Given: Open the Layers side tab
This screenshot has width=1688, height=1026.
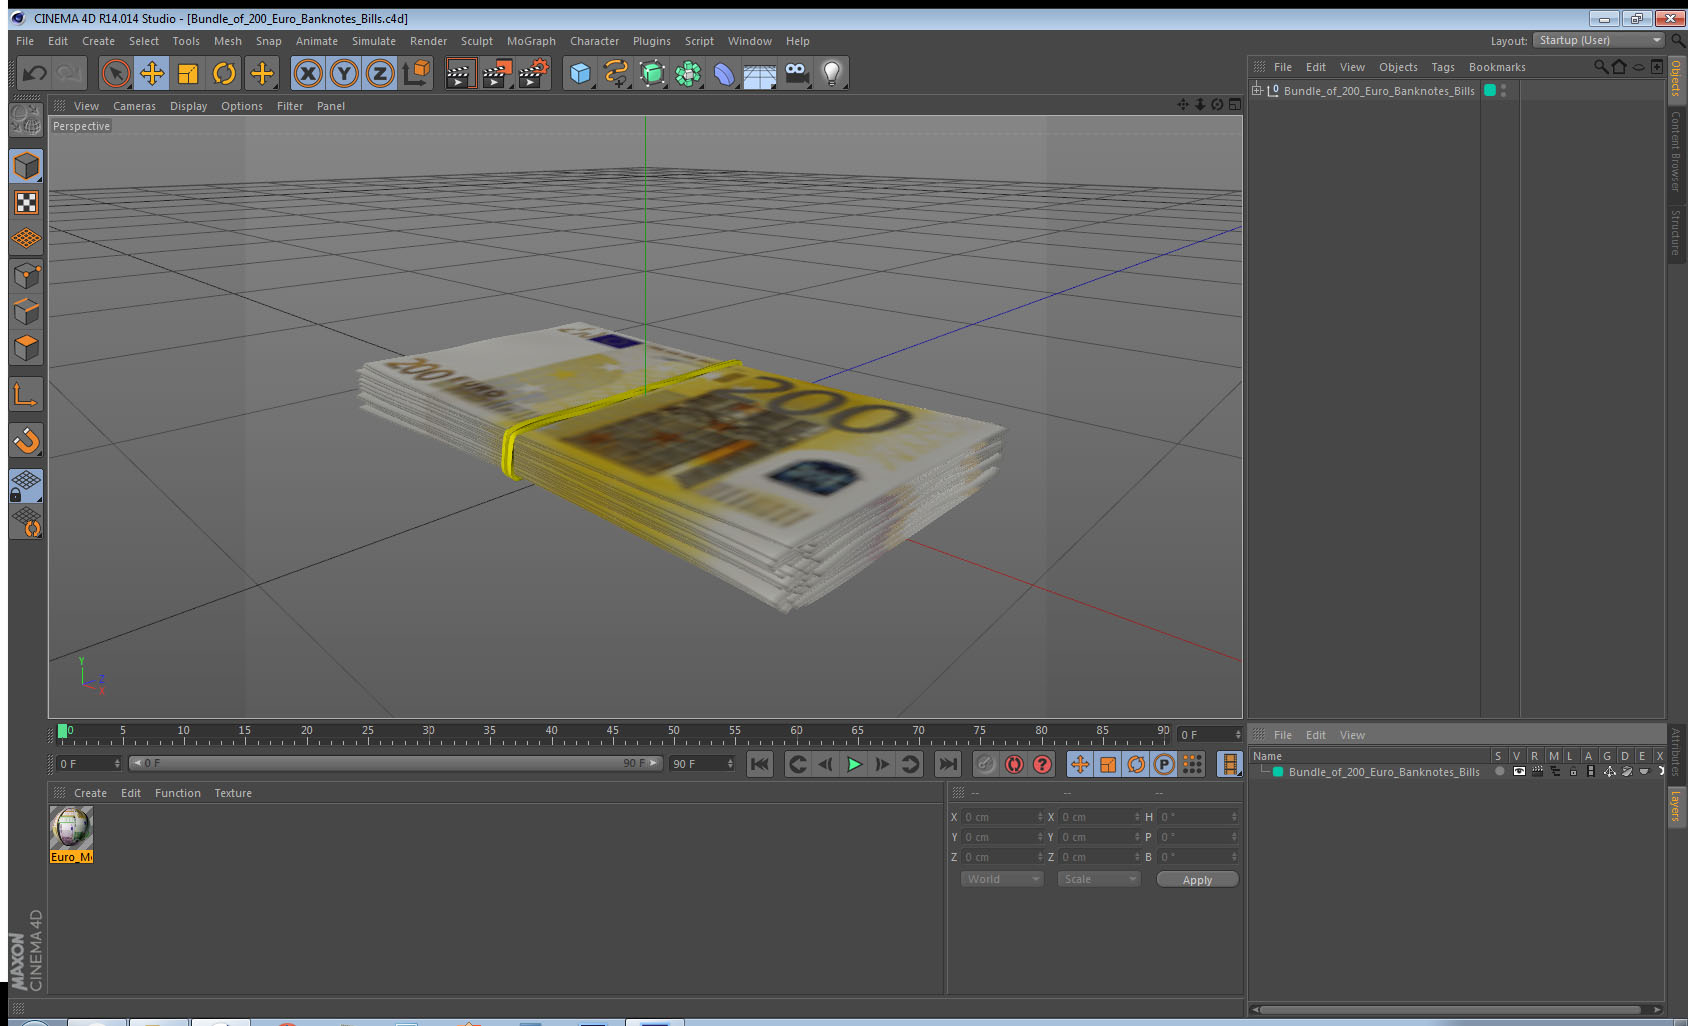Looking at the screenshot, I should click(x=1676, y=806).
